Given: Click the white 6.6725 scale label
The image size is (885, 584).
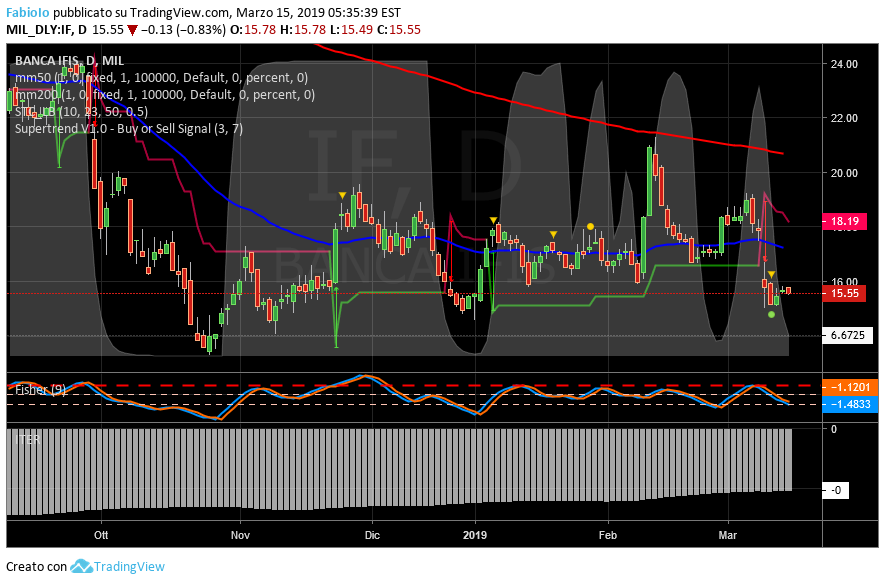Looking at the screenshot, I should pyautogui.click(x=848, y=335).
